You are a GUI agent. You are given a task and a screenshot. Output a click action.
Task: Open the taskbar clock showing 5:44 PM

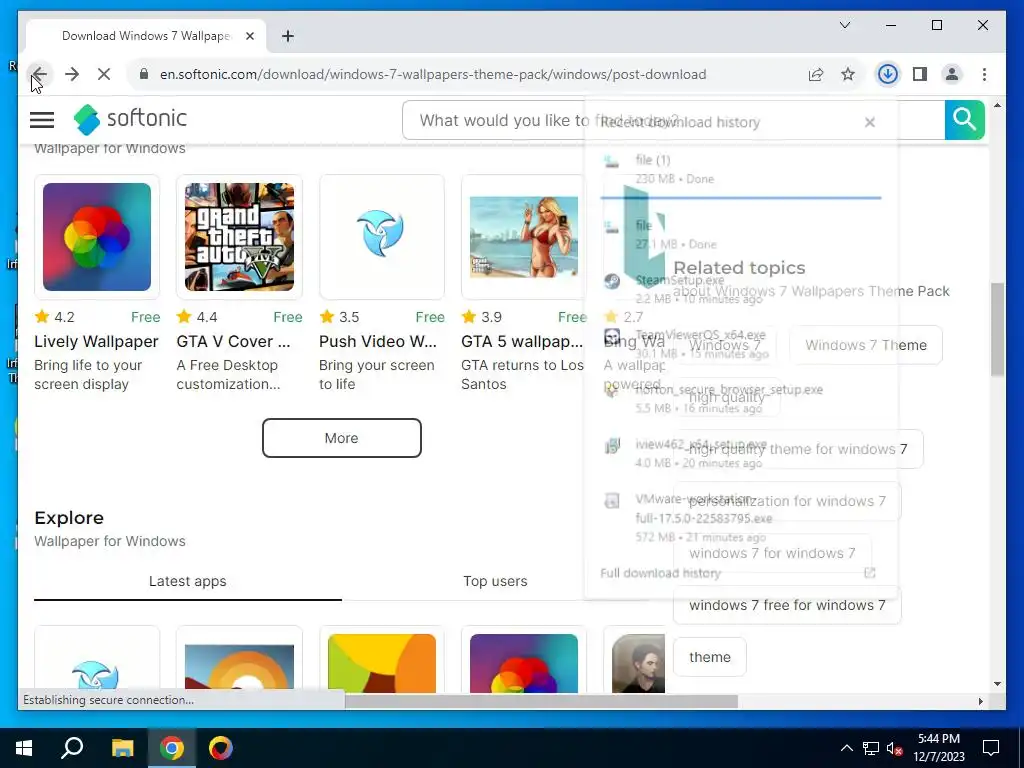tap(939, 748)
